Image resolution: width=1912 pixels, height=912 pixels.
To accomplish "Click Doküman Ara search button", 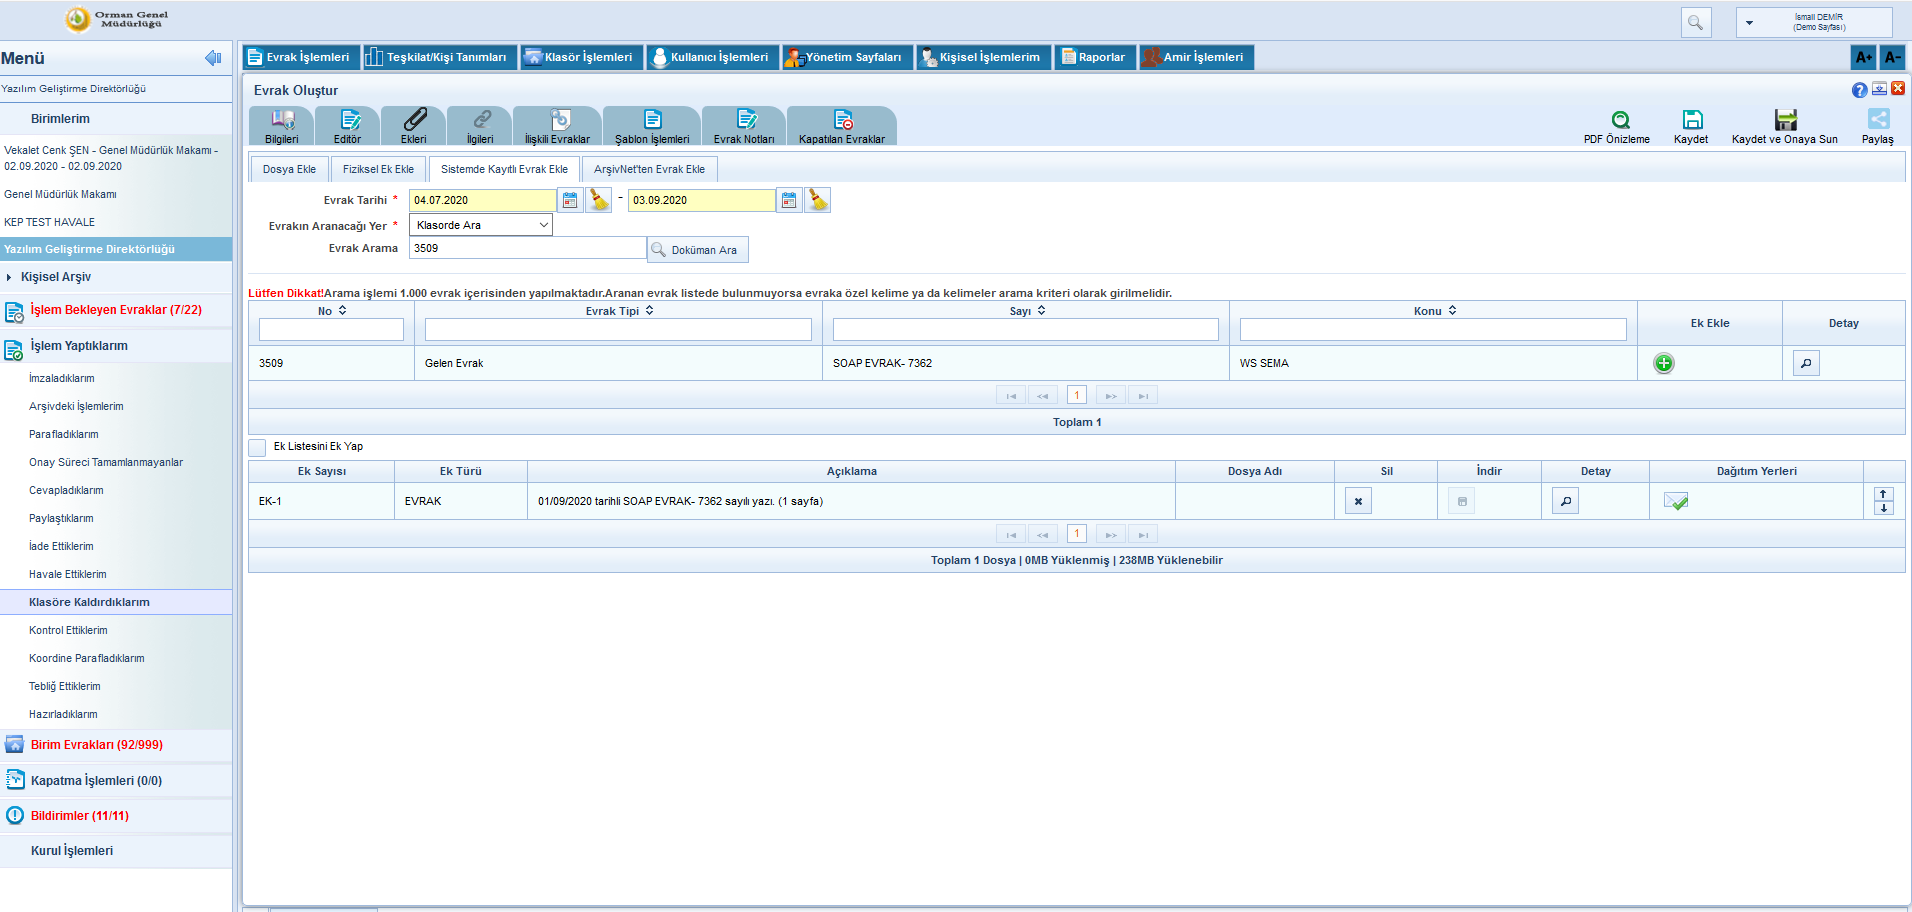I will (697, 250).
